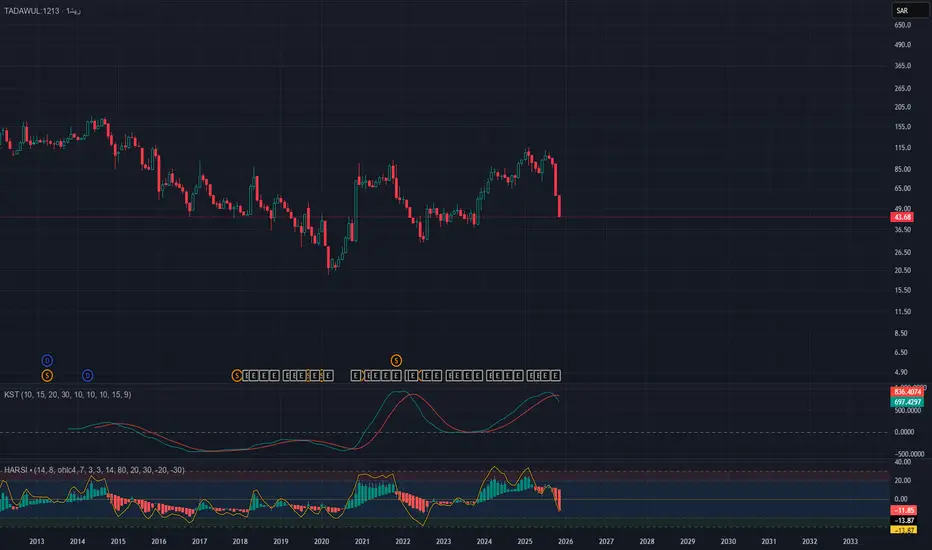932x550 pixels.
Task: Click the 85.00 price scale label
Action: 902,169
